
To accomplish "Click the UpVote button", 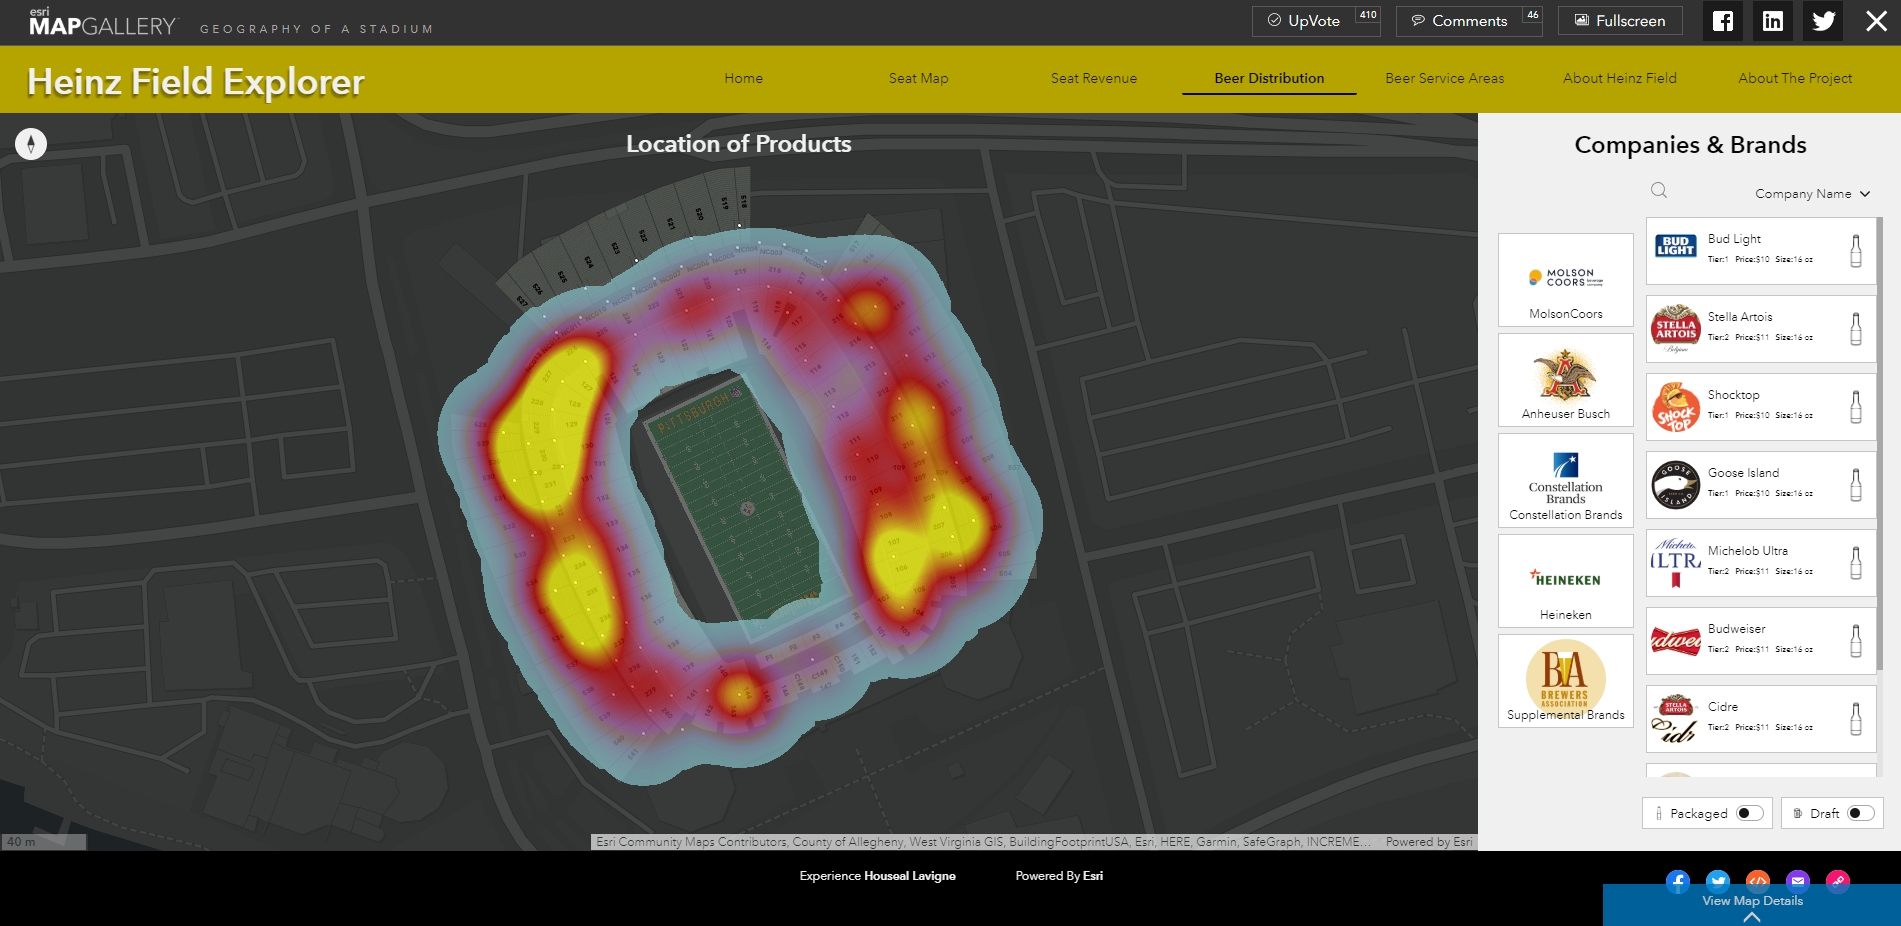I will [x=1316, y=21].
